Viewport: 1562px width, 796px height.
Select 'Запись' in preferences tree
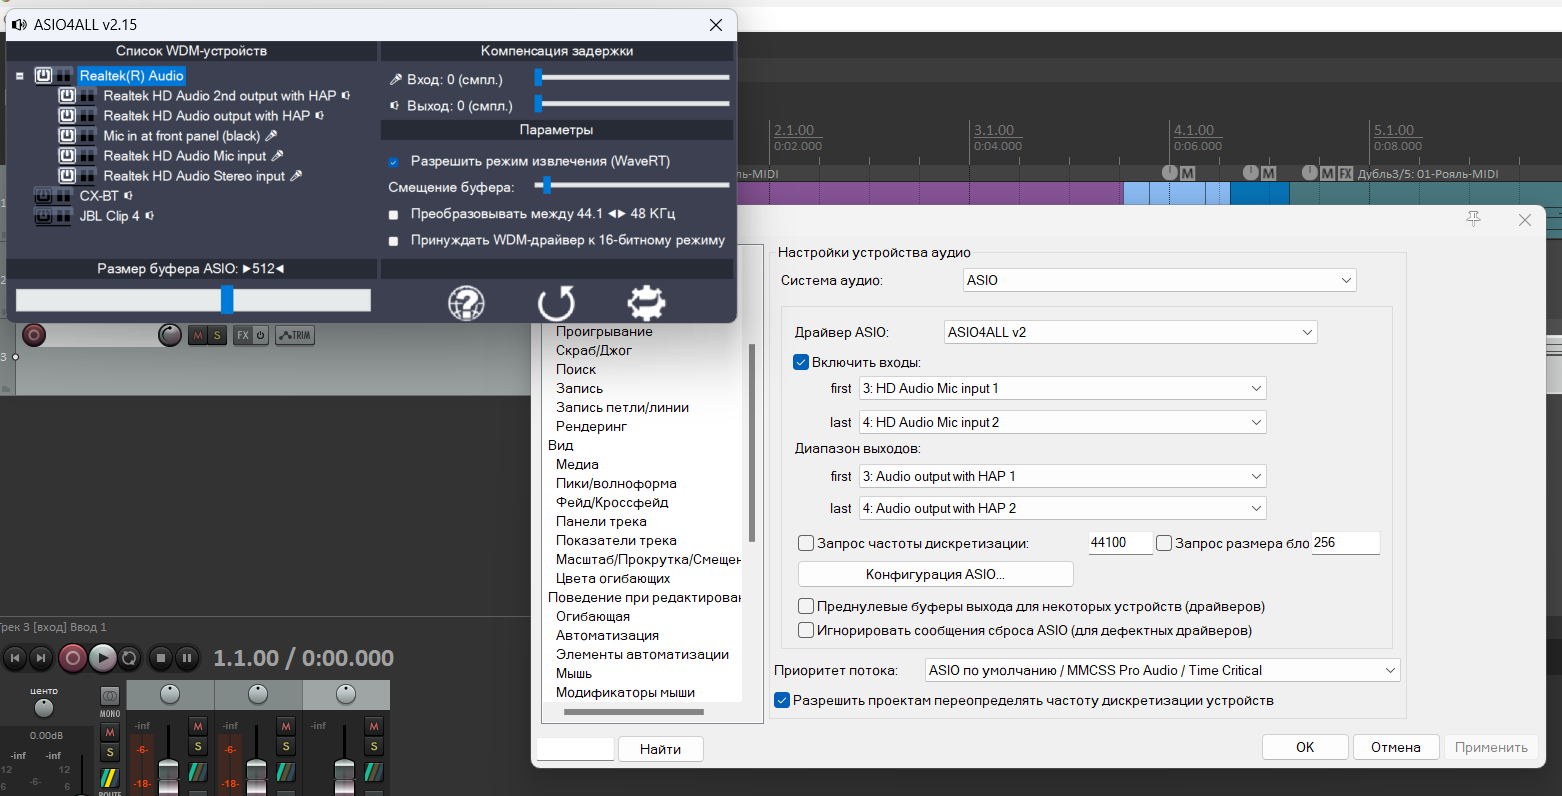pos(580,388)
